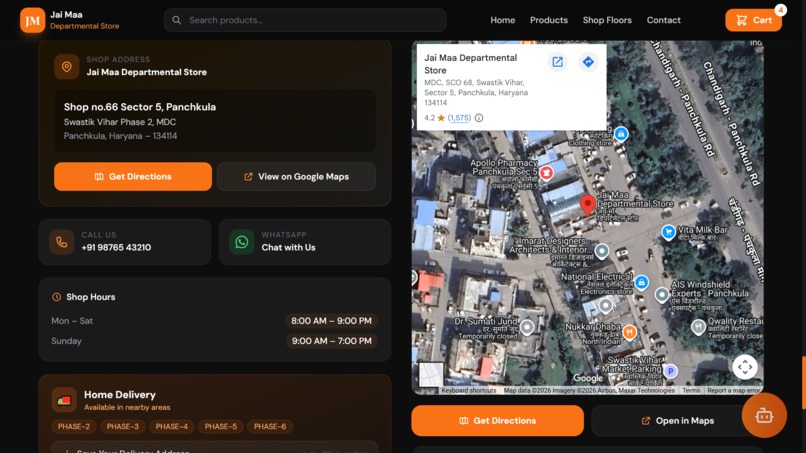806x453 pixels.
Task: Go to the Home page
Action: (x=502, y=20)
